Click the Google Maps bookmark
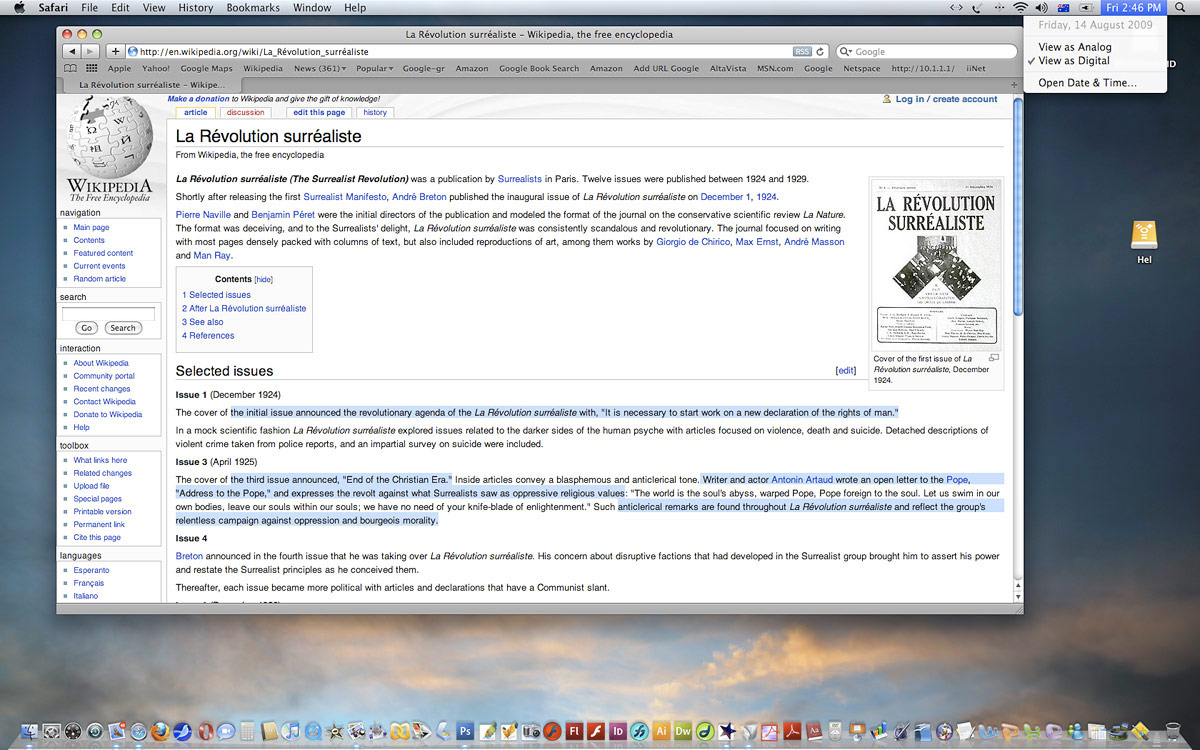This screenshot has height=750, width=1200. pos(206,69)
